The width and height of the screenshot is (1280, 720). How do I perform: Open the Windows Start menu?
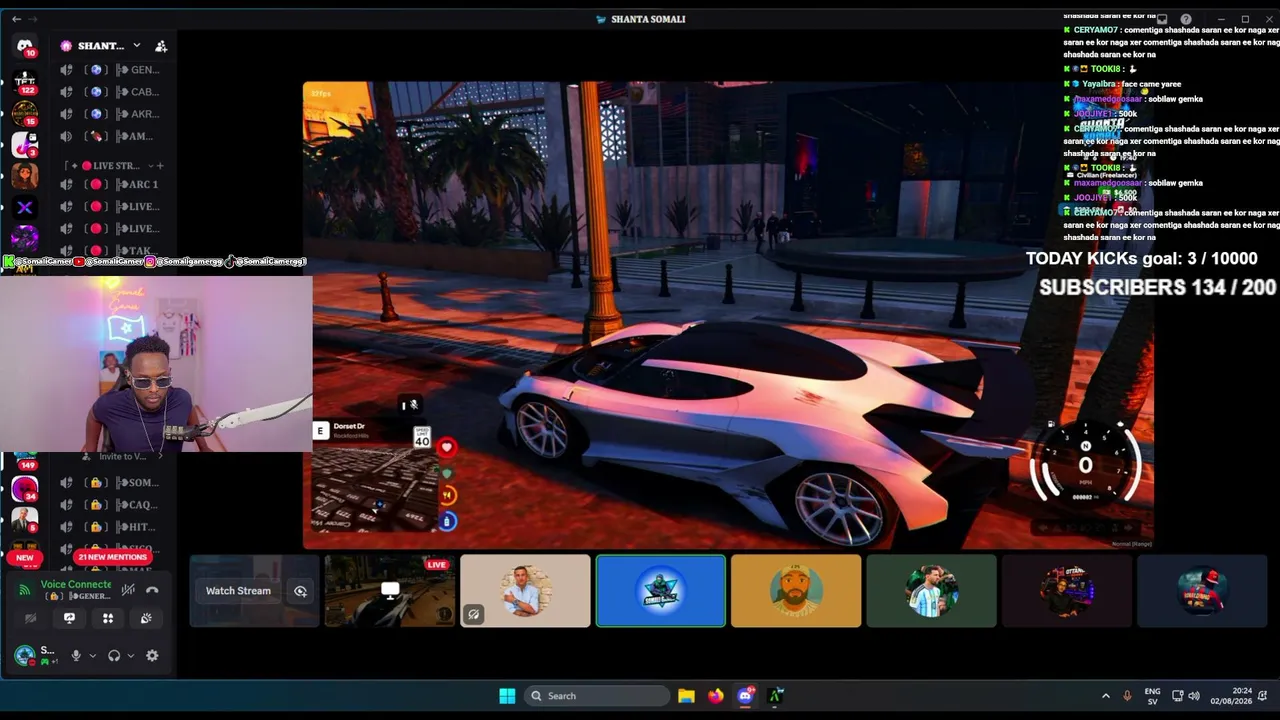[507, 696]
